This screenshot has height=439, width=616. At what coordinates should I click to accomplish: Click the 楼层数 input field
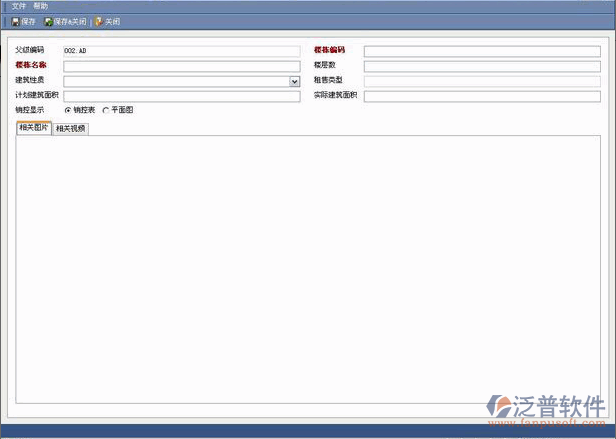pos(482,66)
